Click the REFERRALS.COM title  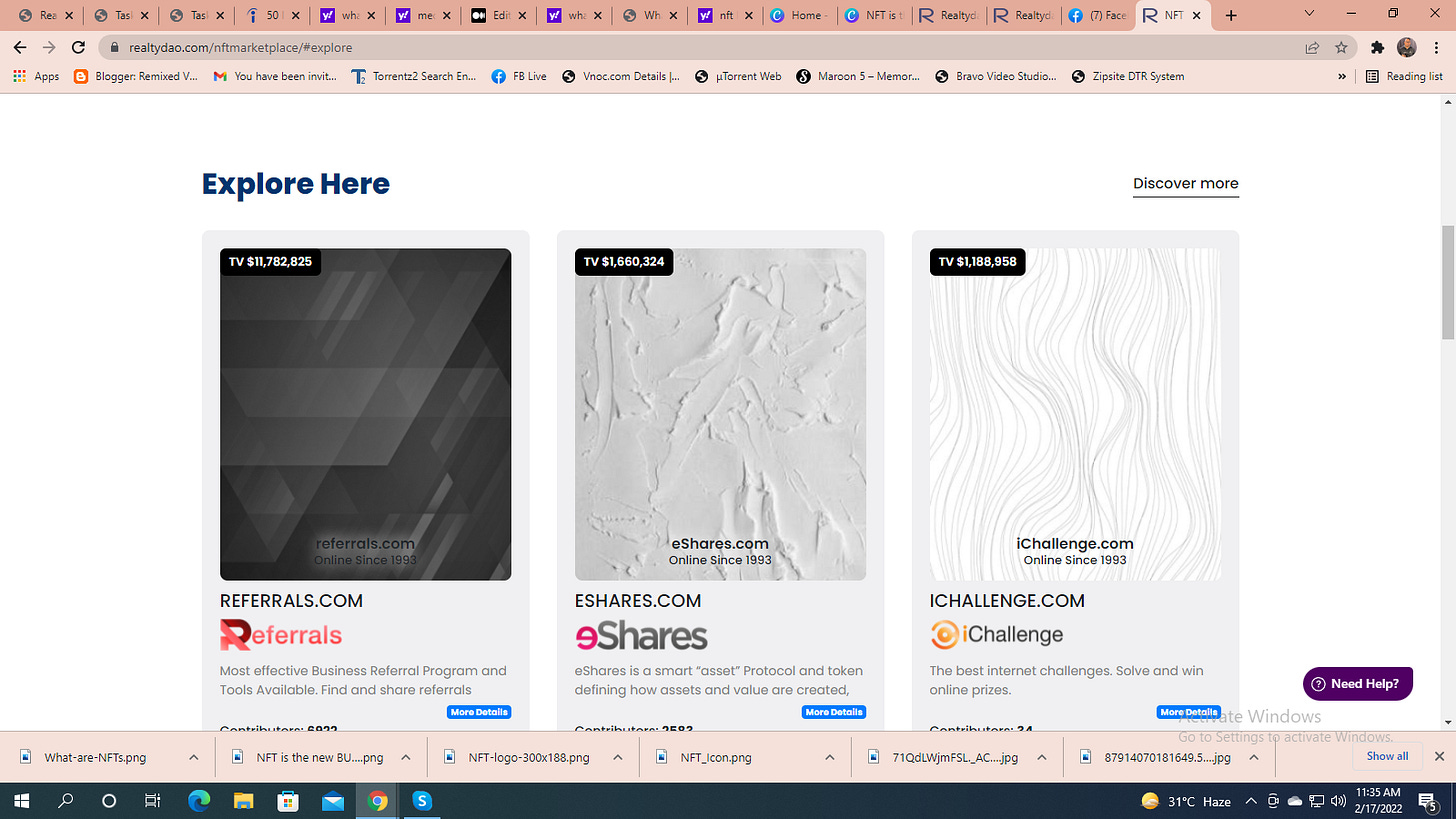point(291,601)
